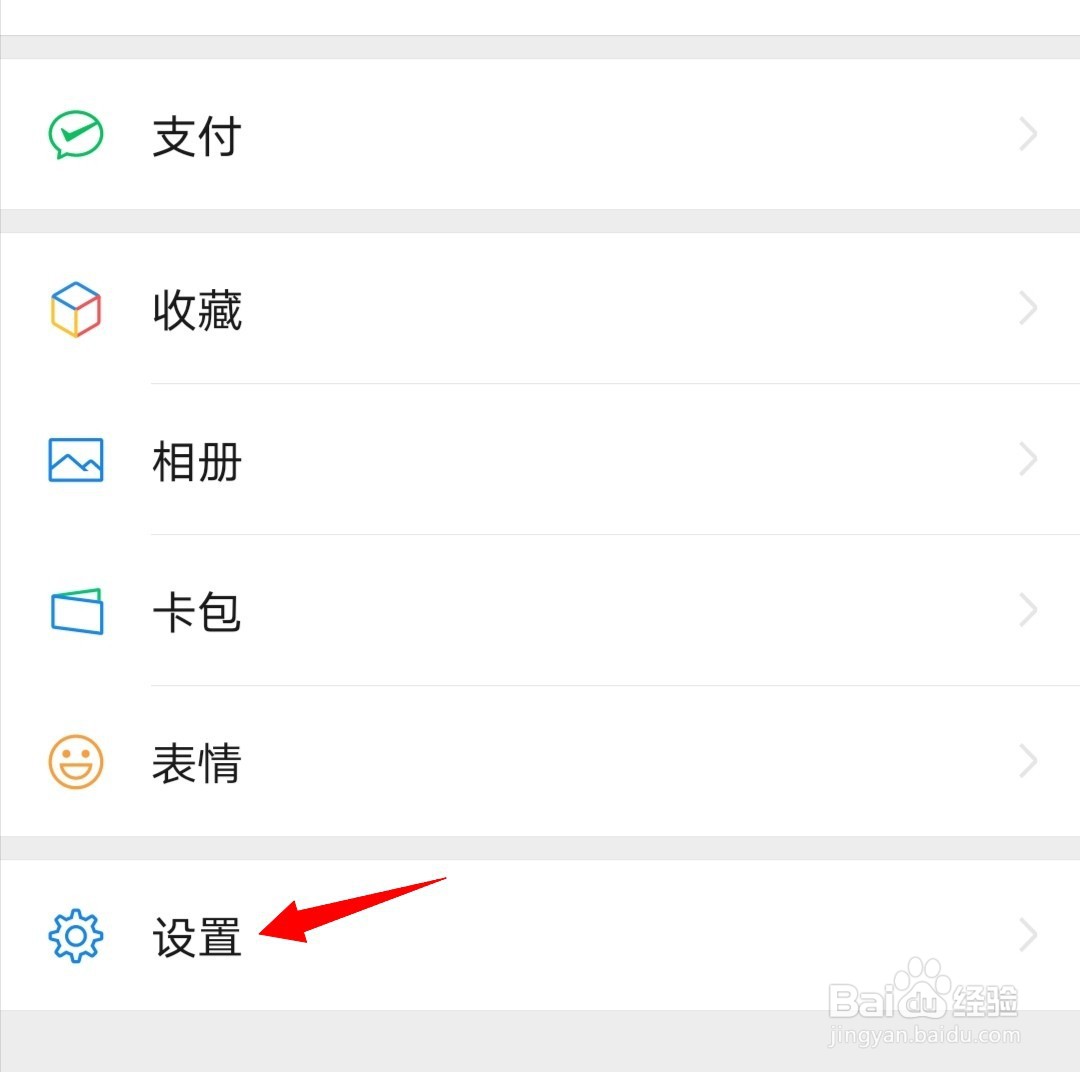The height and width of the screenshot is (1072, 1080).
Task: Select the 相册 text label
Action: 197,461
